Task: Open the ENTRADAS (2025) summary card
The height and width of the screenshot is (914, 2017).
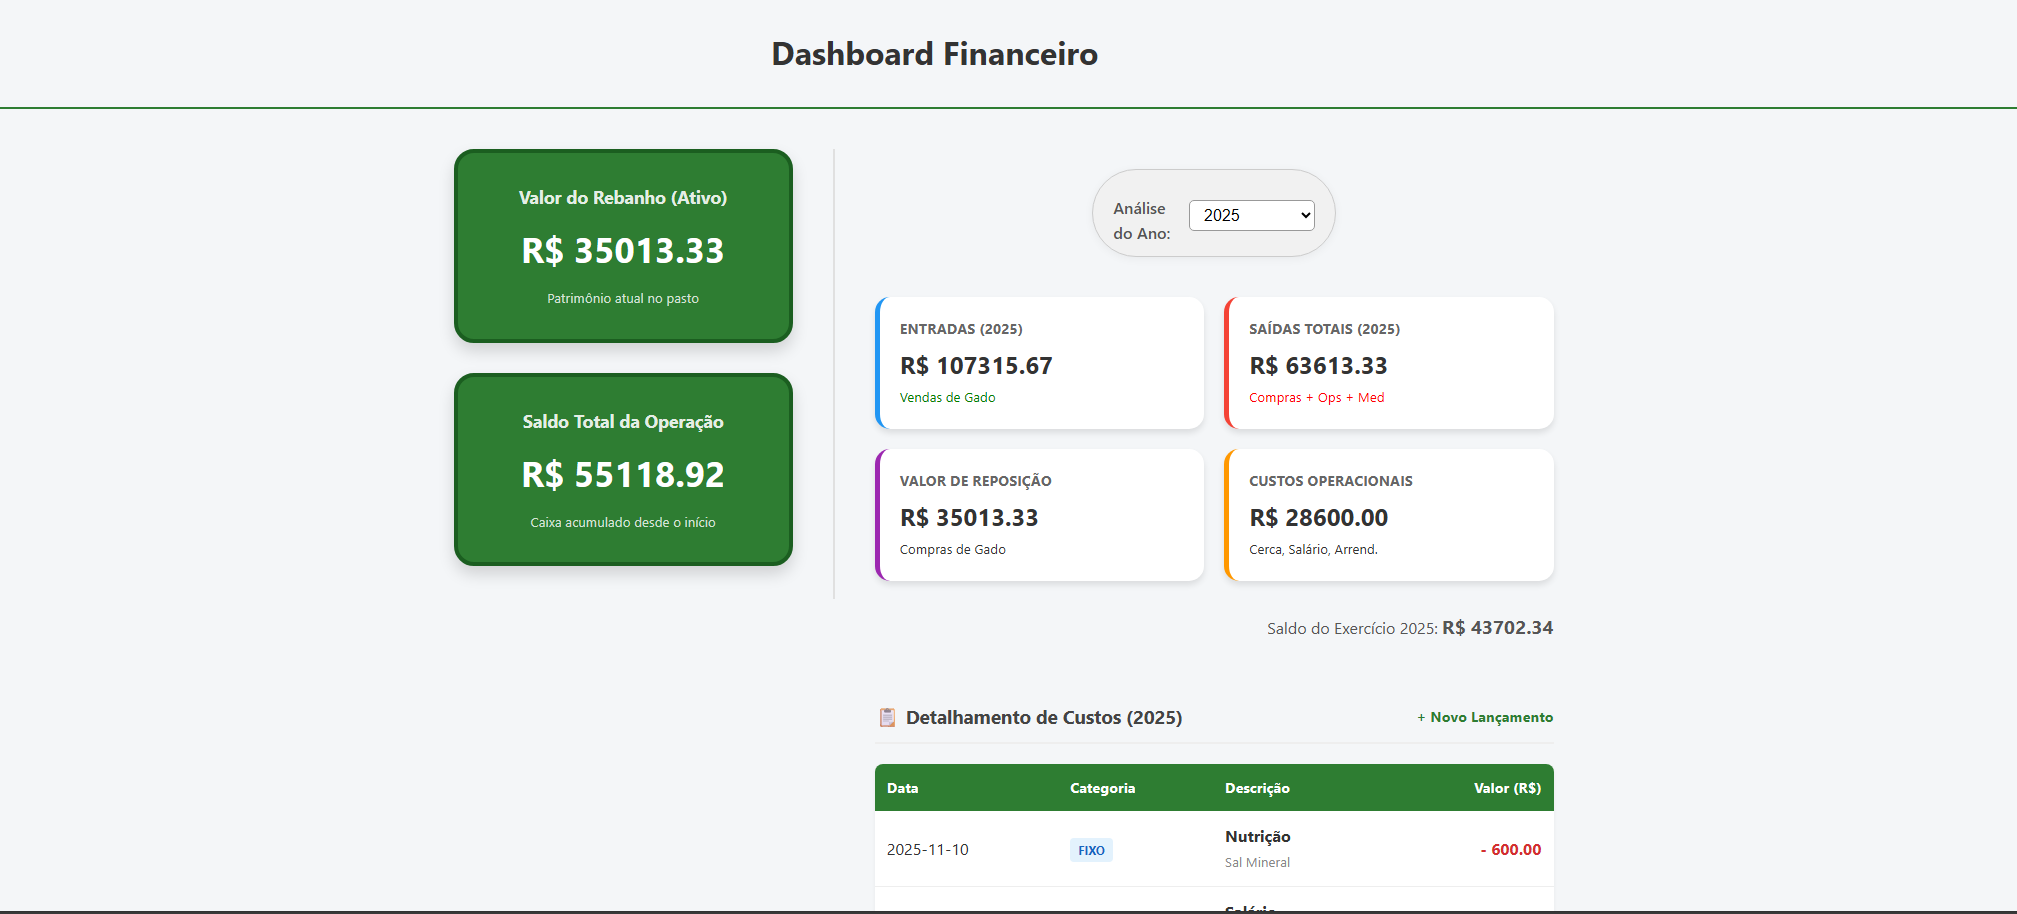Action: (1039, 362)
